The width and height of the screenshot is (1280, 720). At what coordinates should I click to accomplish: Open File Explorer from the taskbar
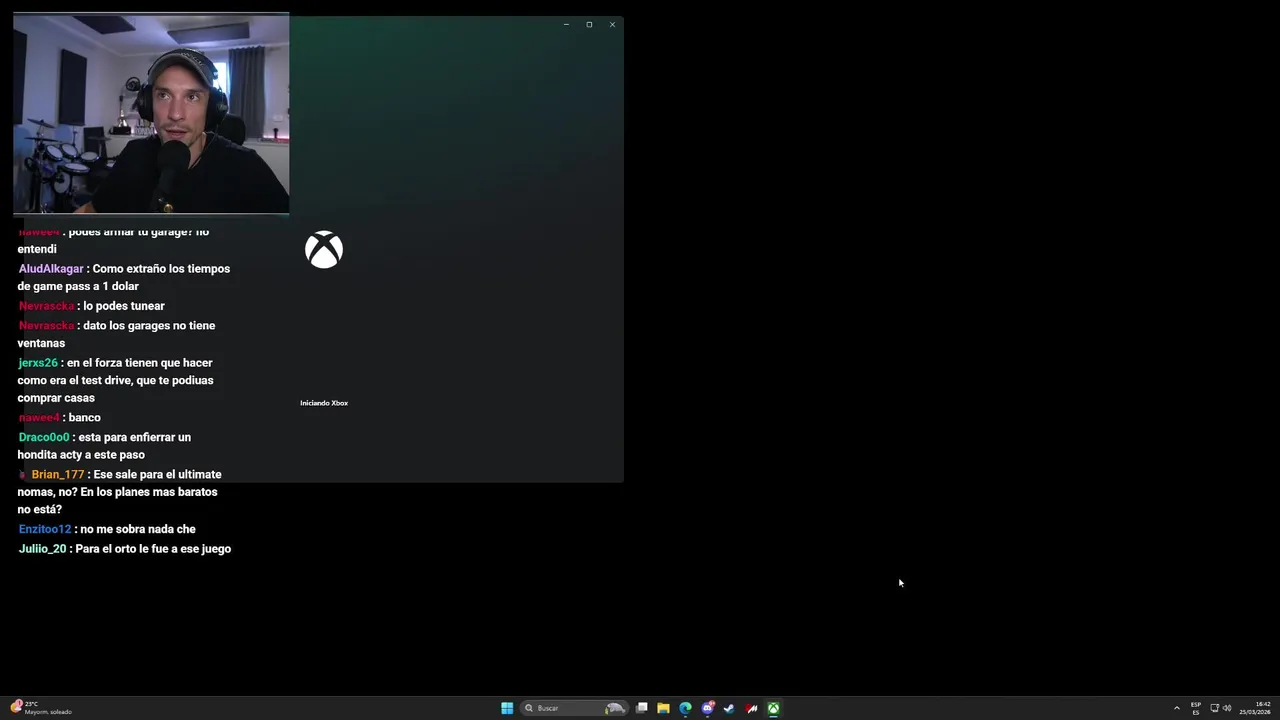tap(663, 708)
